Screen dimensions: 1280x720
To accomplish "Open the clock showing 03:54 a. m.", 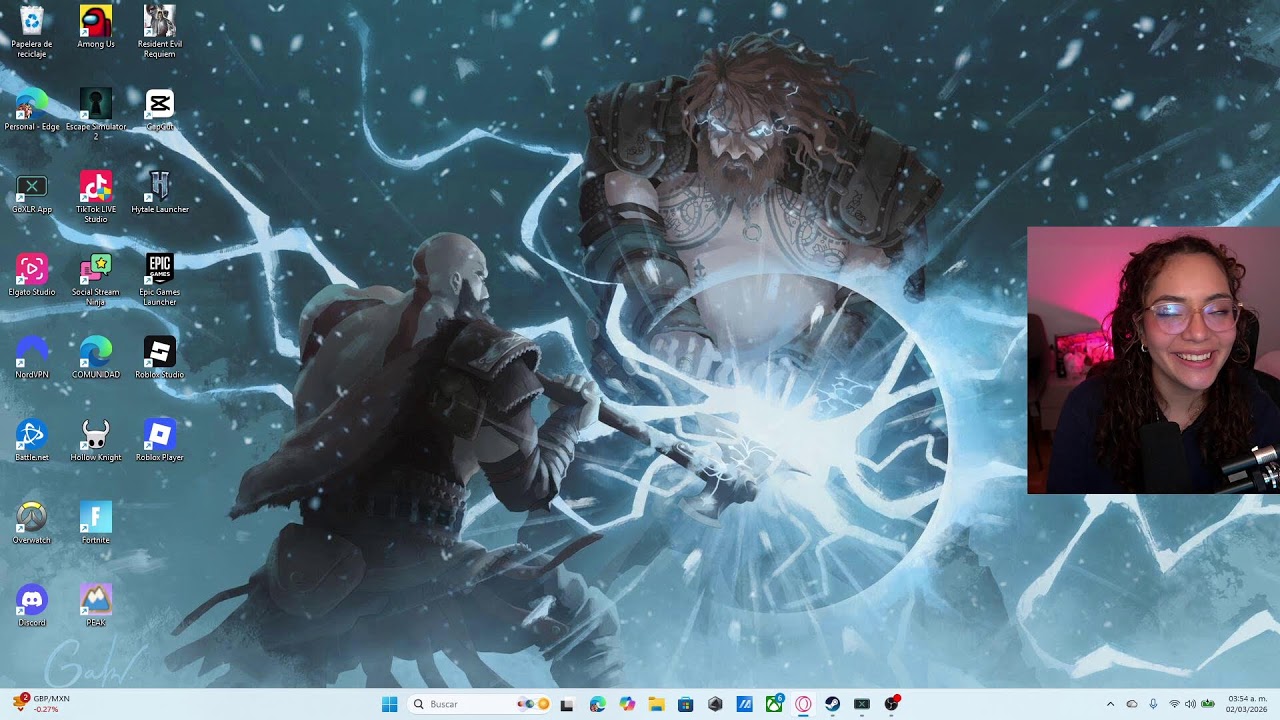I will 1247,704.
